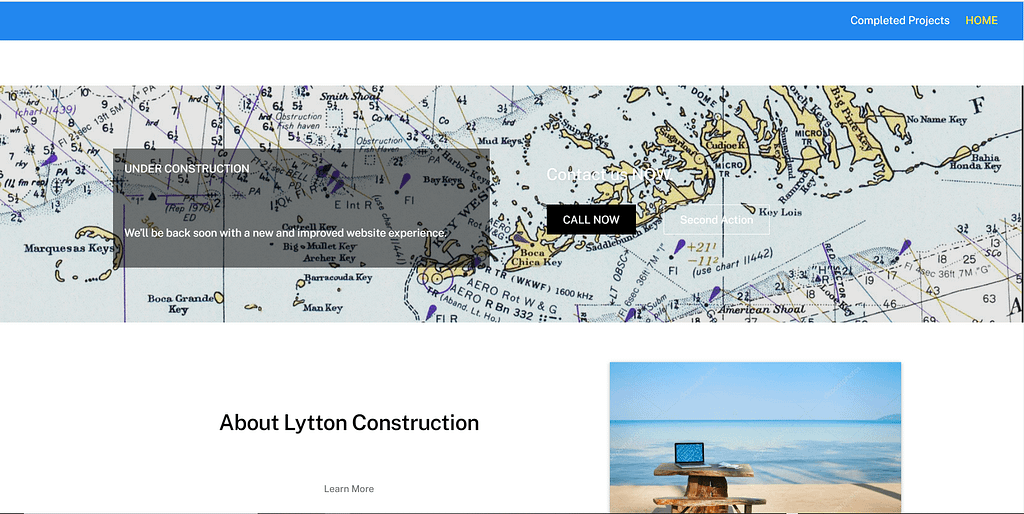Follow the Learn More link
This screenshot has height=514, width=1024.
[x=349, y=489]
